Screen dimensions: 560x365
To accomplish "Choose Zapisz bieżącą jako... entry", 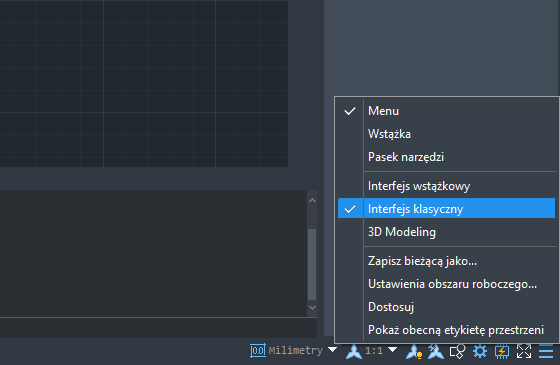I will click(446, 261).
